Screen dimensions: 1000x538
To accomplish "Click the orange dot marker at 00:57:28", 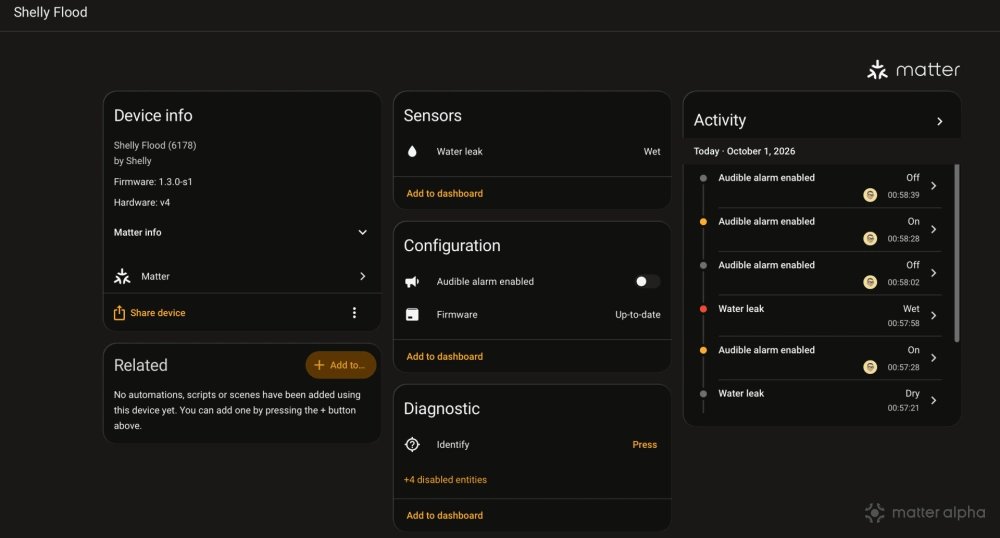I will [x=703, y=350].
